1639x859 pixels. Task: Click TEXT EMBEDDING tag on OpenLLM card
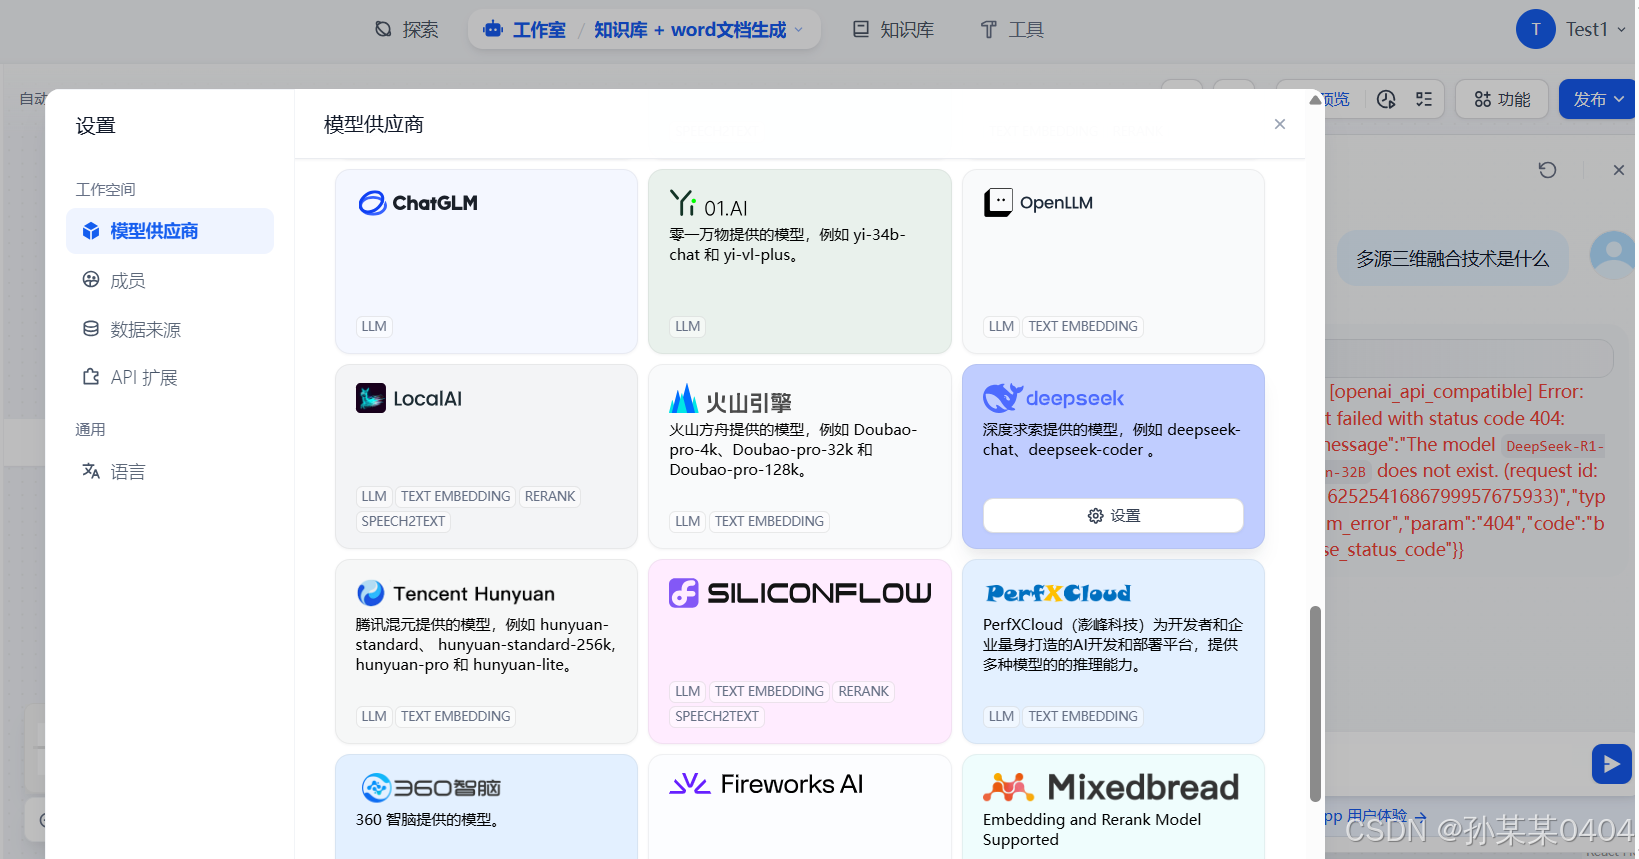point(1083,326)
